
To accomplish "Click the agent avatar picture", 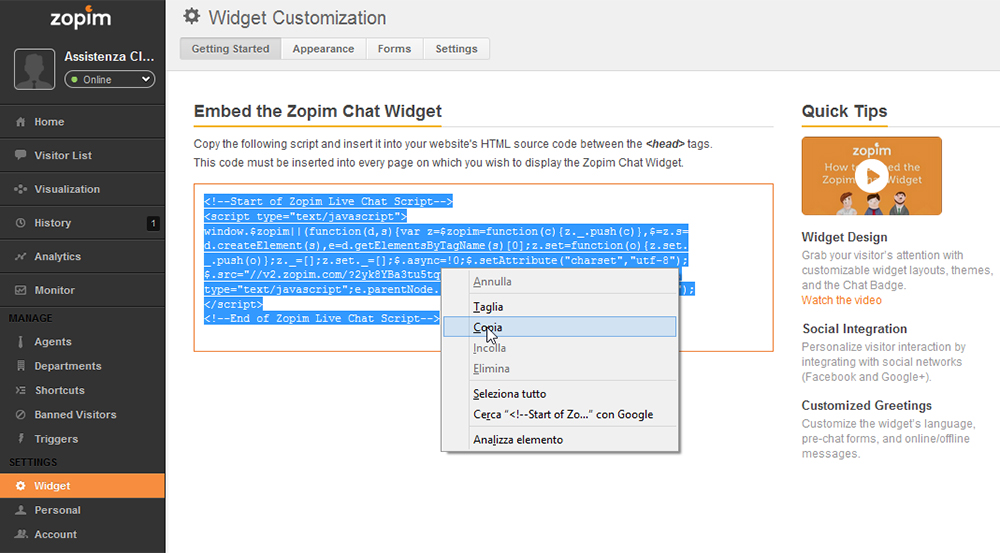I will [x=34, y=69].
